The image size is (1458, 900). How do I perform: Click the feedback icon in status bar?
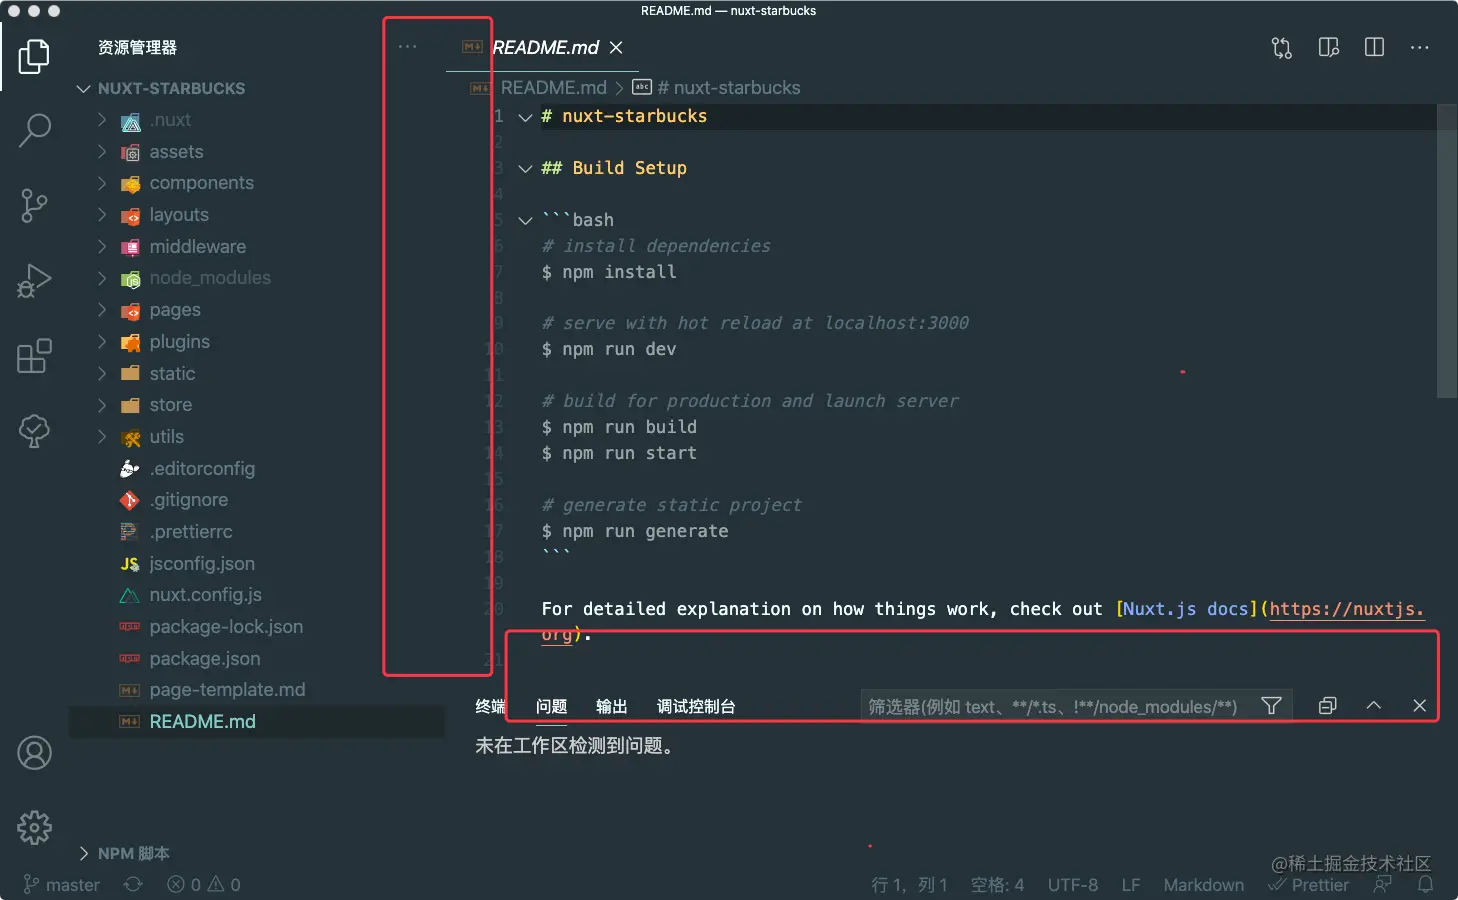point(1382,885)
